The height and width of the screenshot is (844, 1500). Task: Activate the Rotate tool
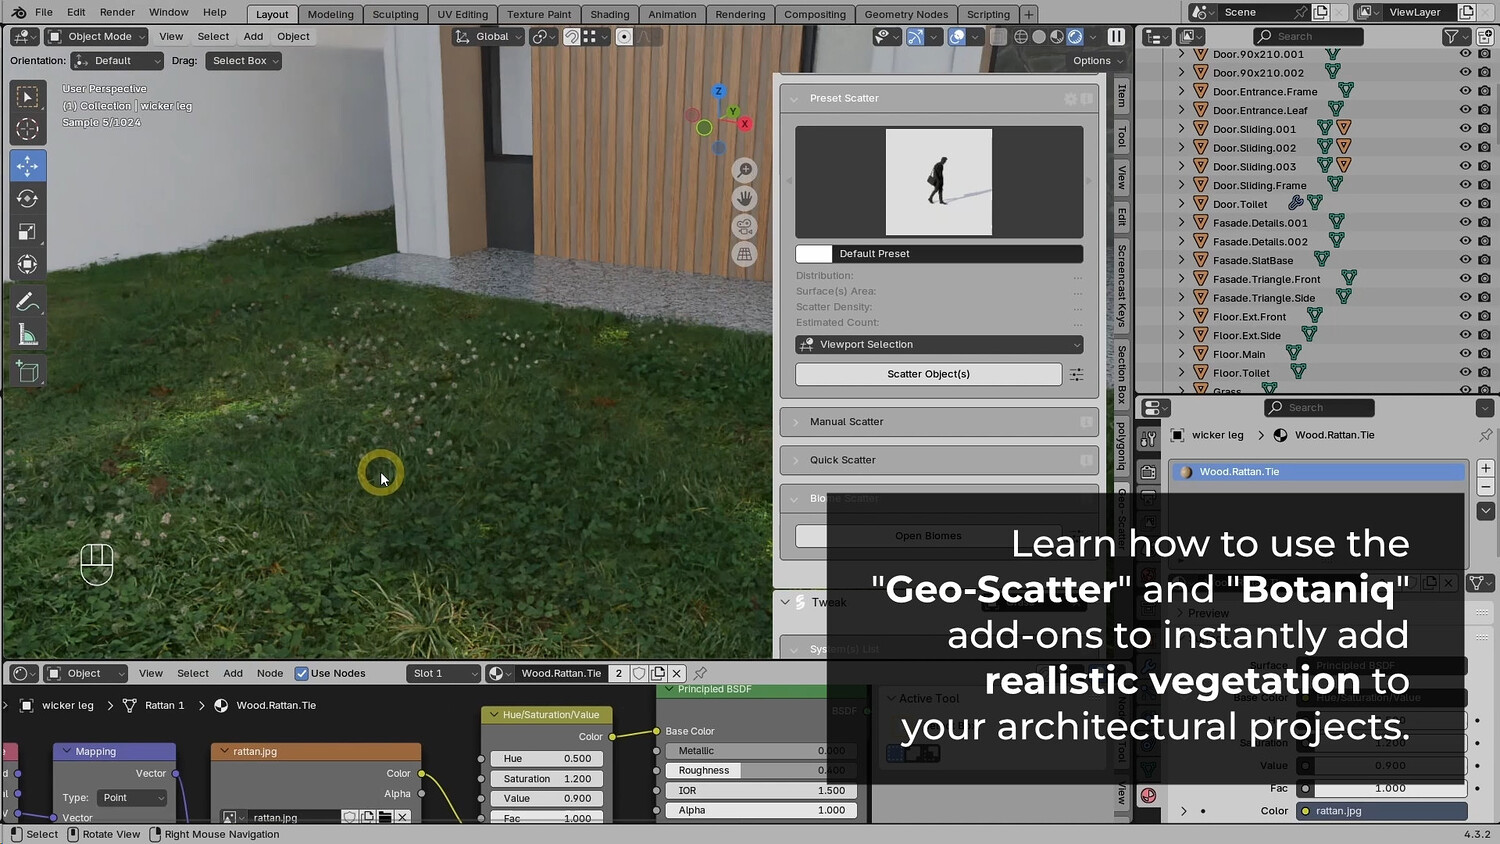tap(28, 198)
